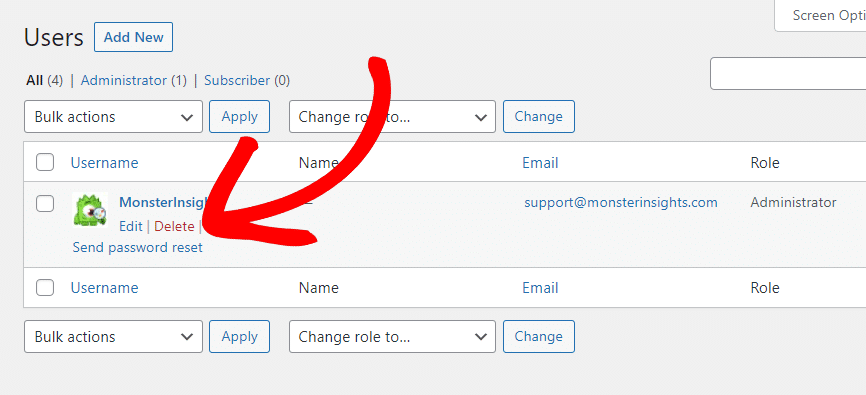Open the top Bulk actions dropdown

pos(113,117)
